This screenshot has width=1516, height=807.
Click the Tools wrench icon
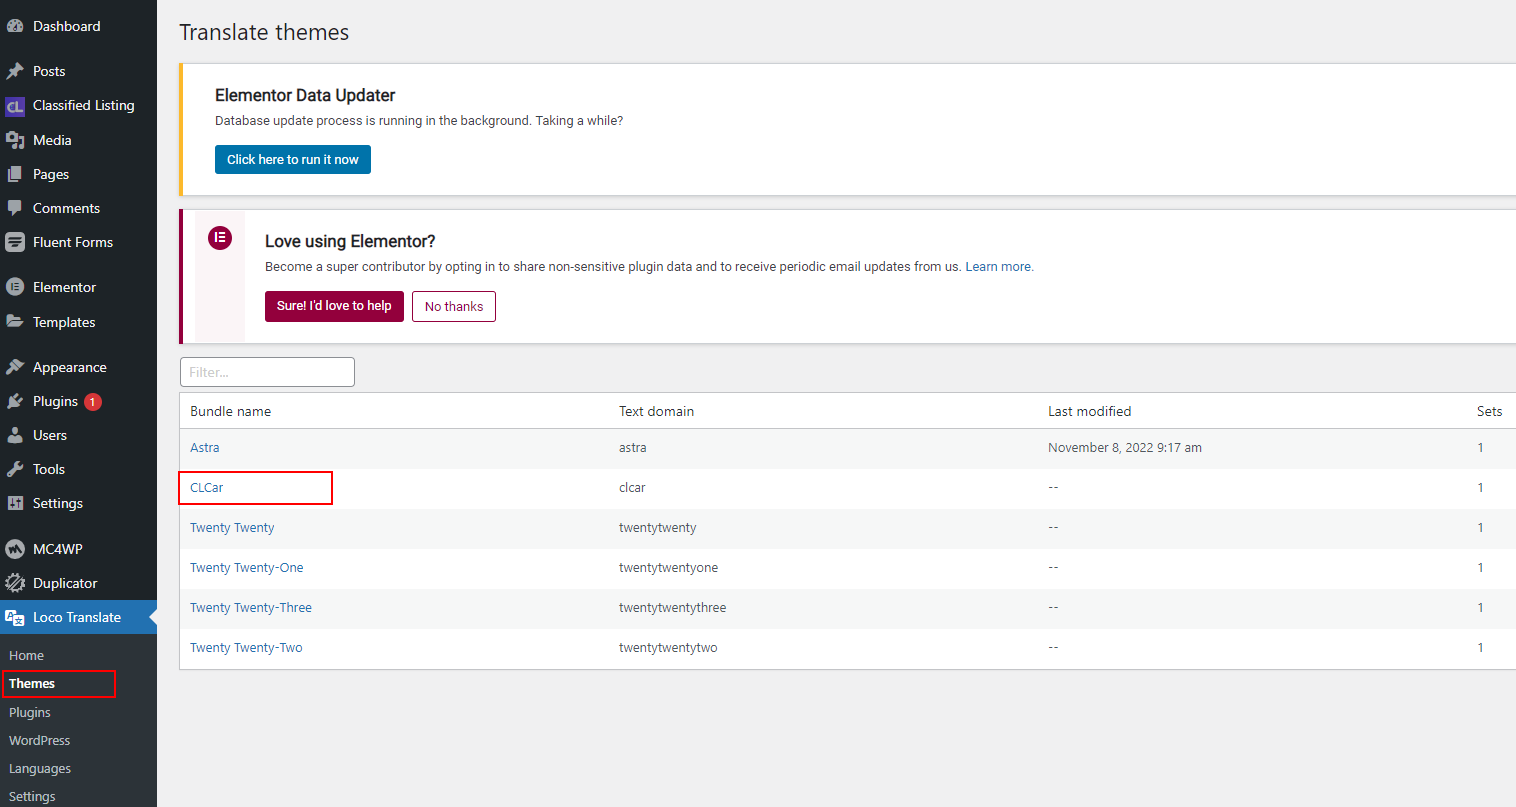click(15, 469)
